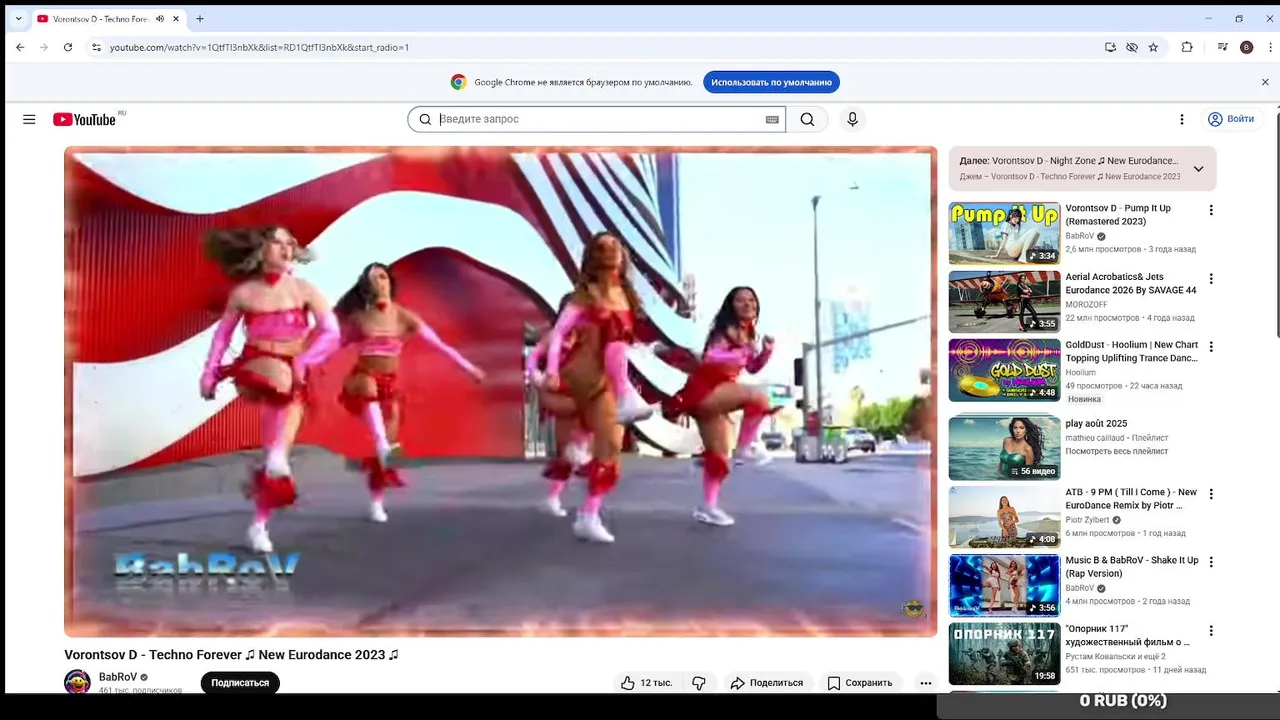
Task: Go back with the browser back arrow
Action: coord(20,47)
